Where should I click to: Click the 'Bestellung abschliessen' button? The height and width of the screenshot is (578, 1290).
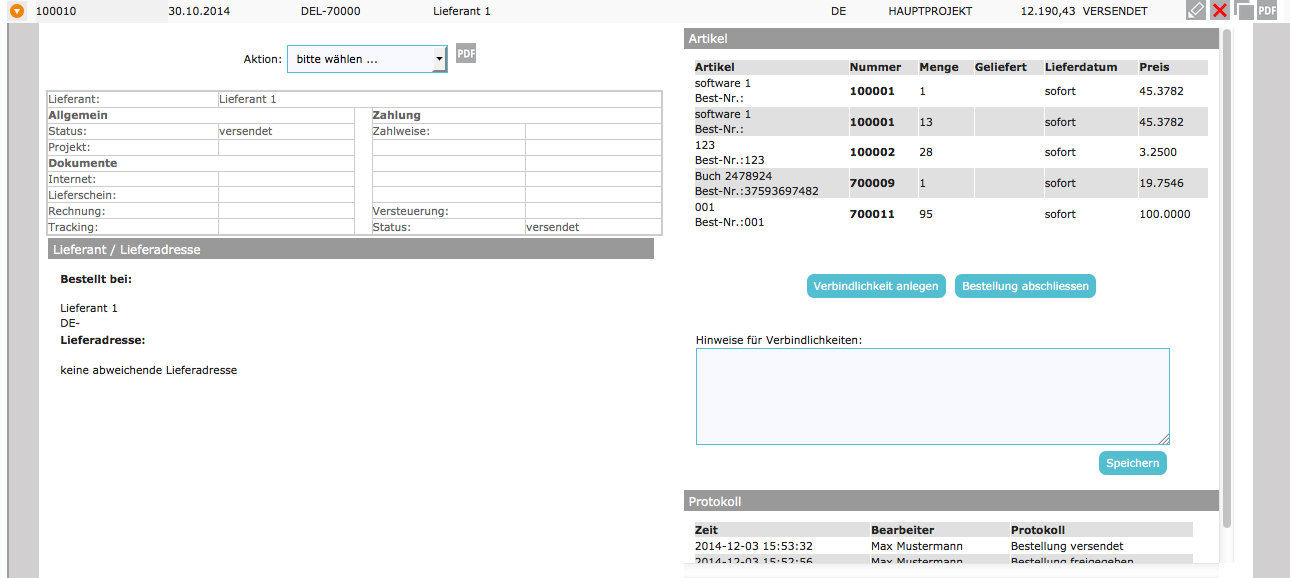tap(1025, 286)
